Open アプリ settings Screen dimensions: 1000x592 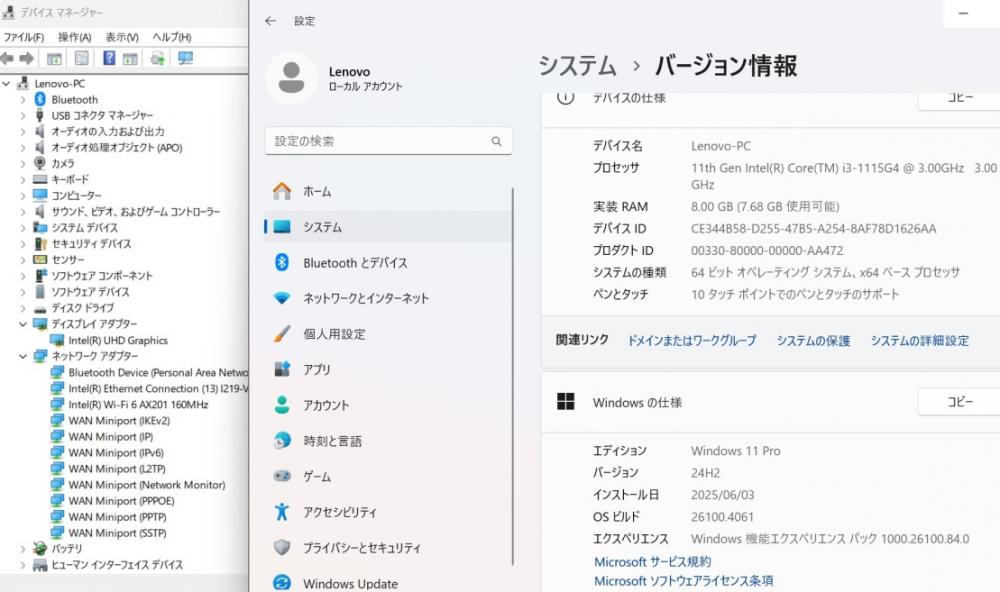click(388, 369)
